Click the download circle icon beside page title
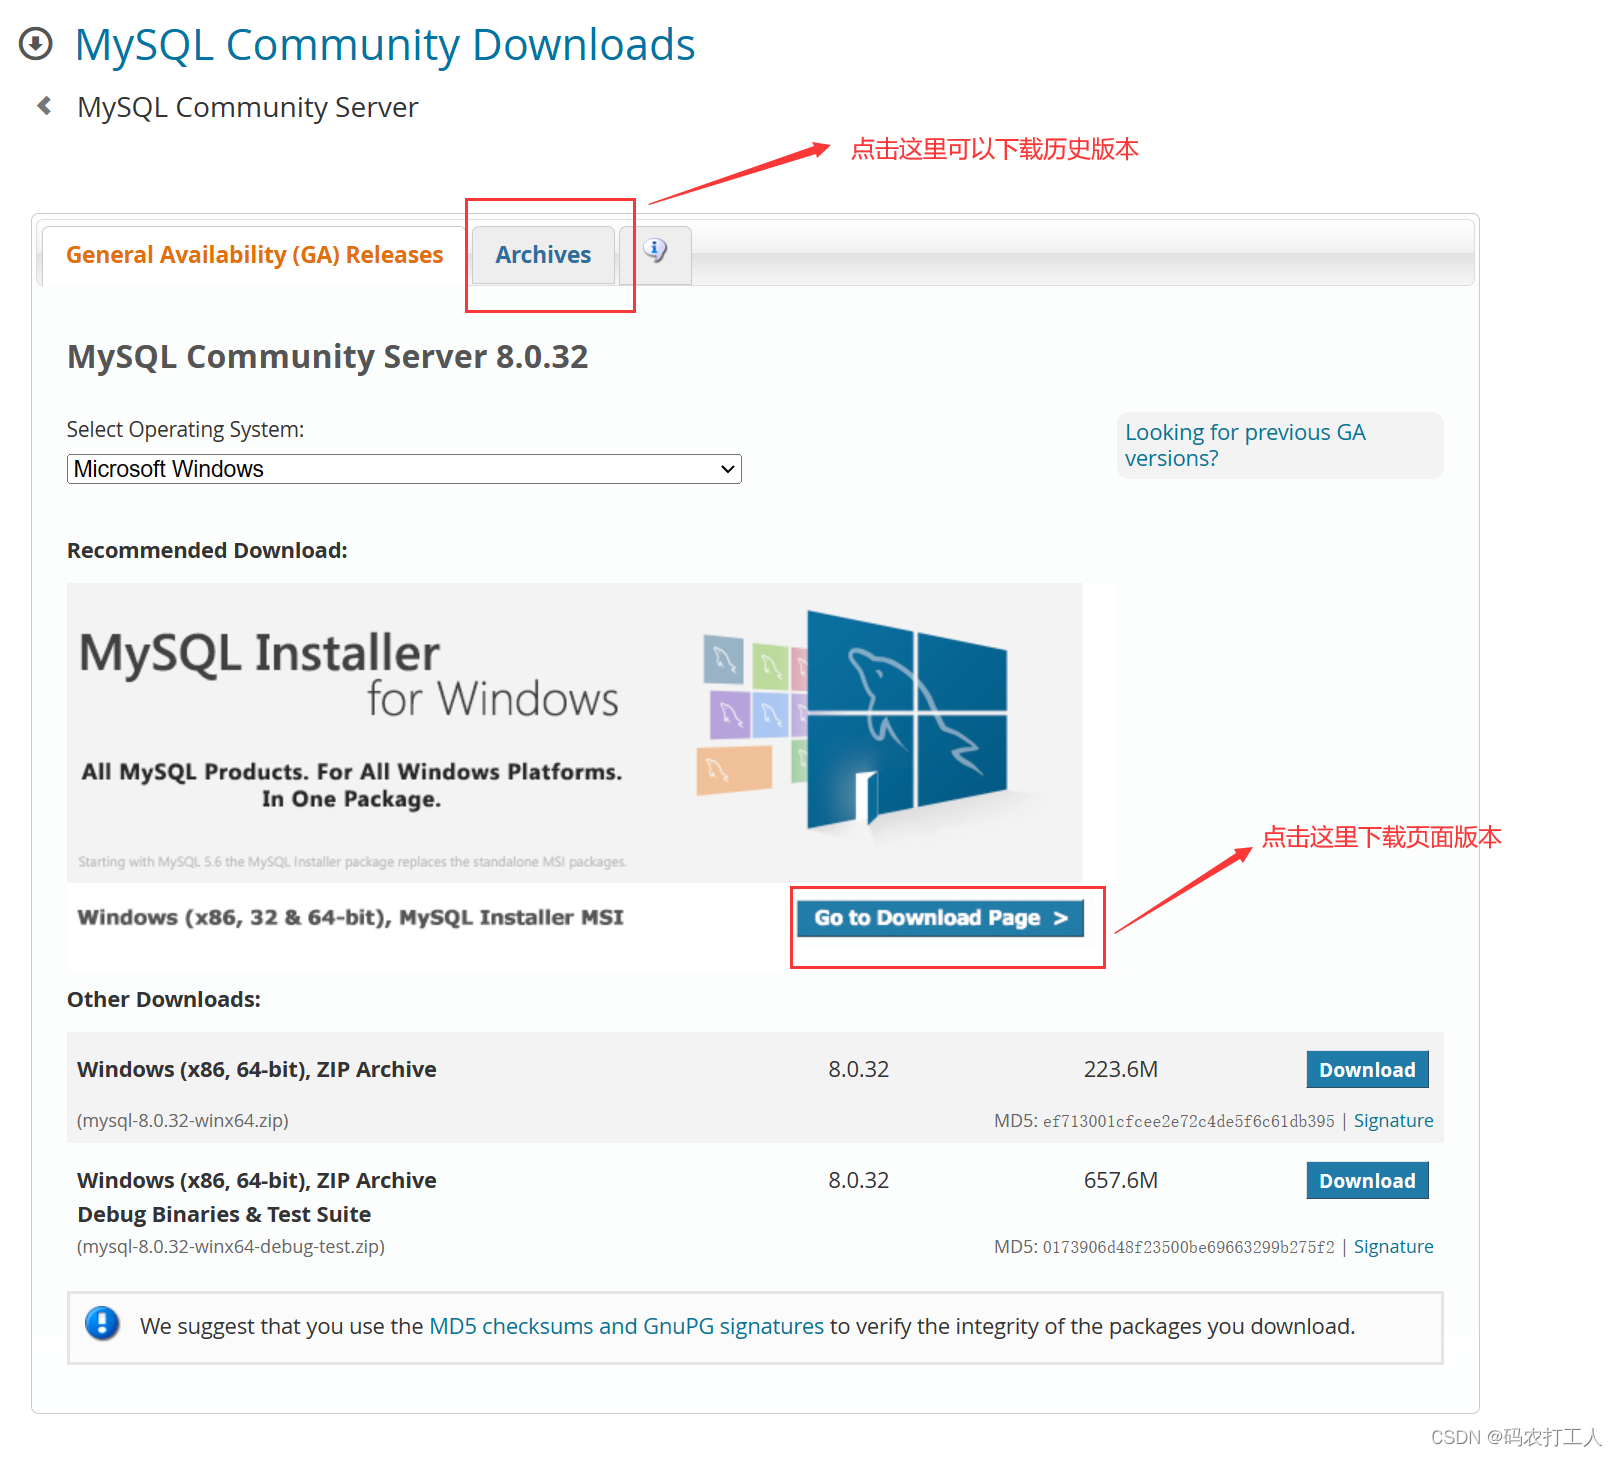 coord(36,44)
